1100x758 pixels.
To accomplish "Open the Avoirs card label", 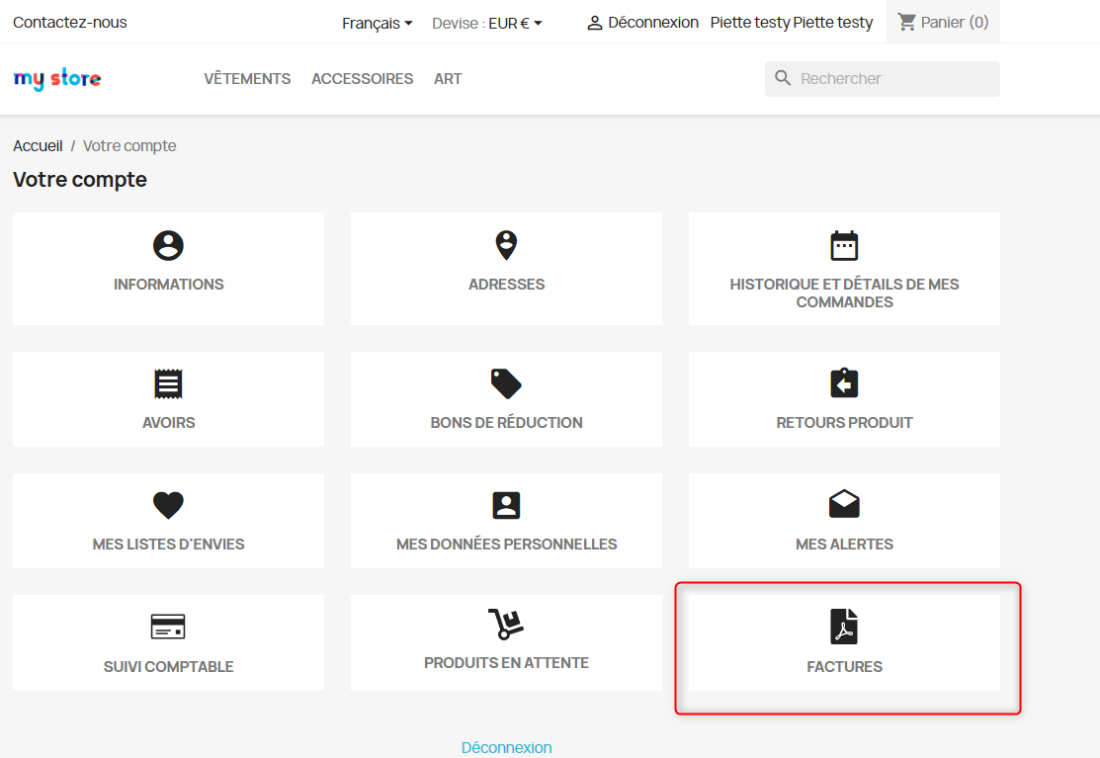I will (x=168, y=423).
